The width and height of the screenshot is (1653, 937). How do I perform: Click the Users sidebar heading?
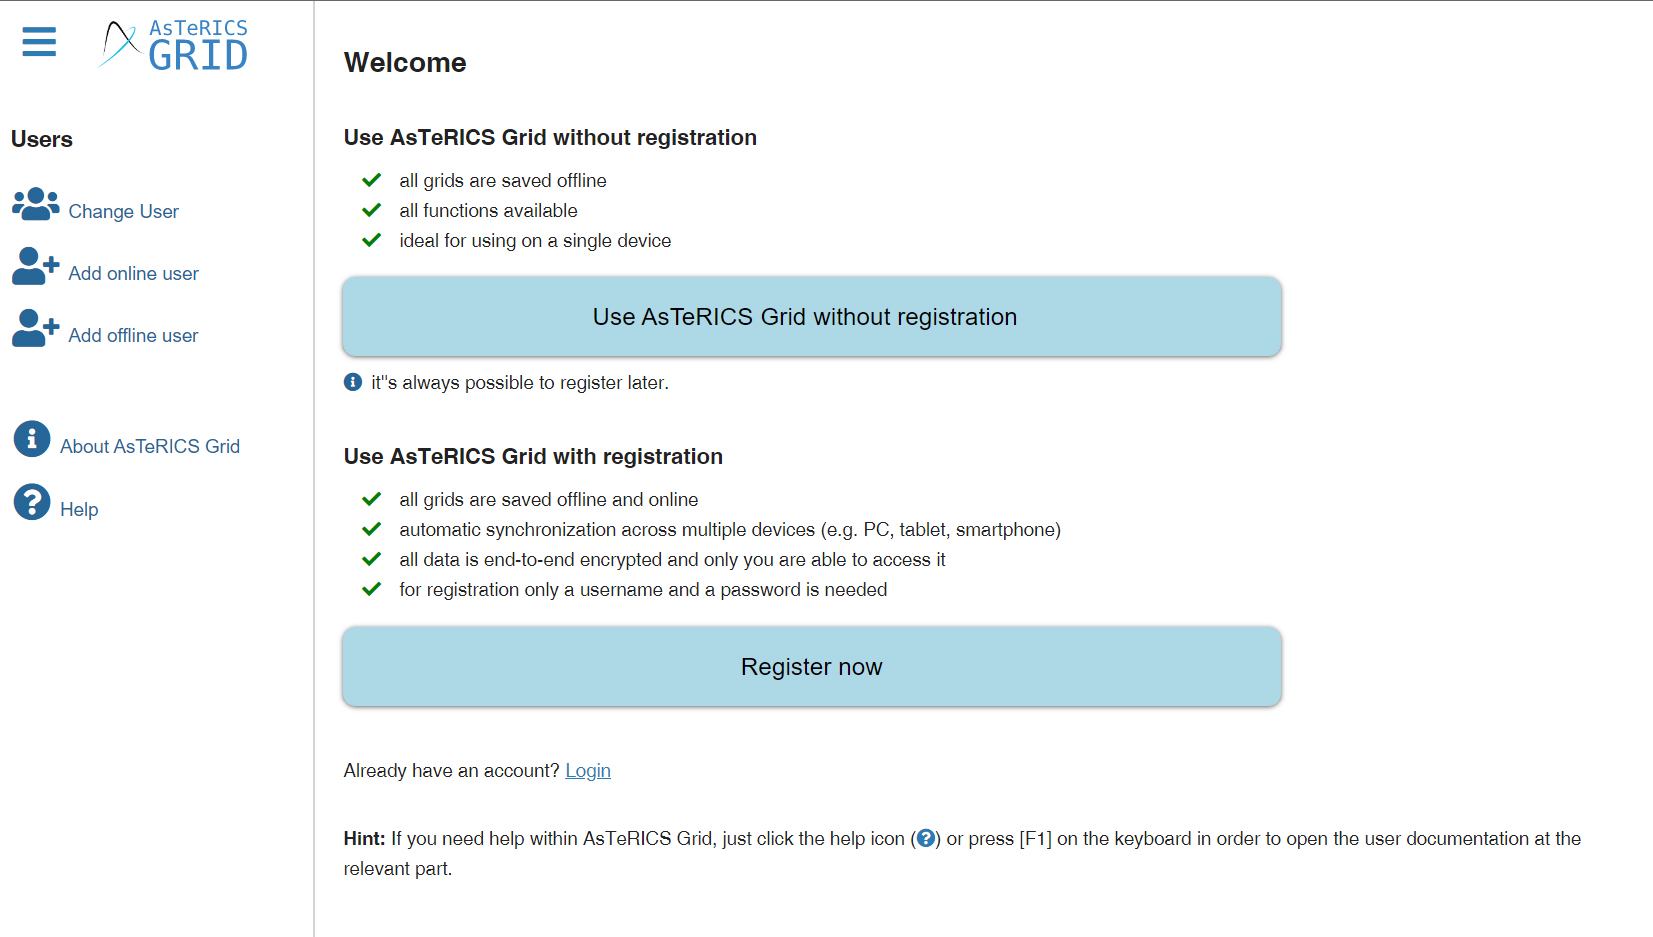pyautogui.click(x=42, y=139)
